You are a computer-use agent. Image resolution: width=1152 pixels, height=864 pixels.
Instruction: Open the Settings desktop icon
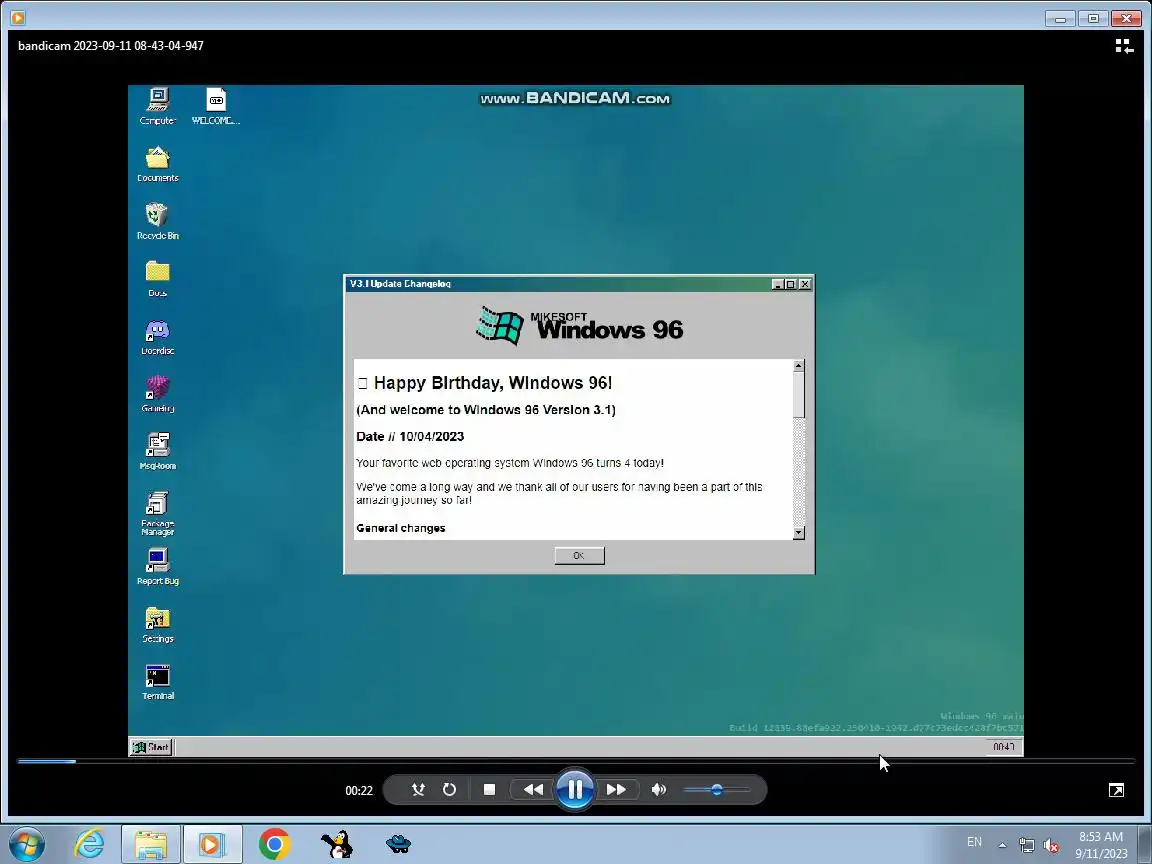(x=158, y=624)
